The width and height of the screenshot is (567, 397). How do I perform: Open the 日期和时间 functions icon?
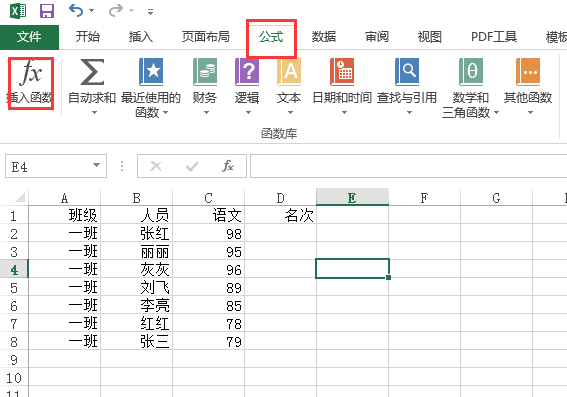pos(342,72)
